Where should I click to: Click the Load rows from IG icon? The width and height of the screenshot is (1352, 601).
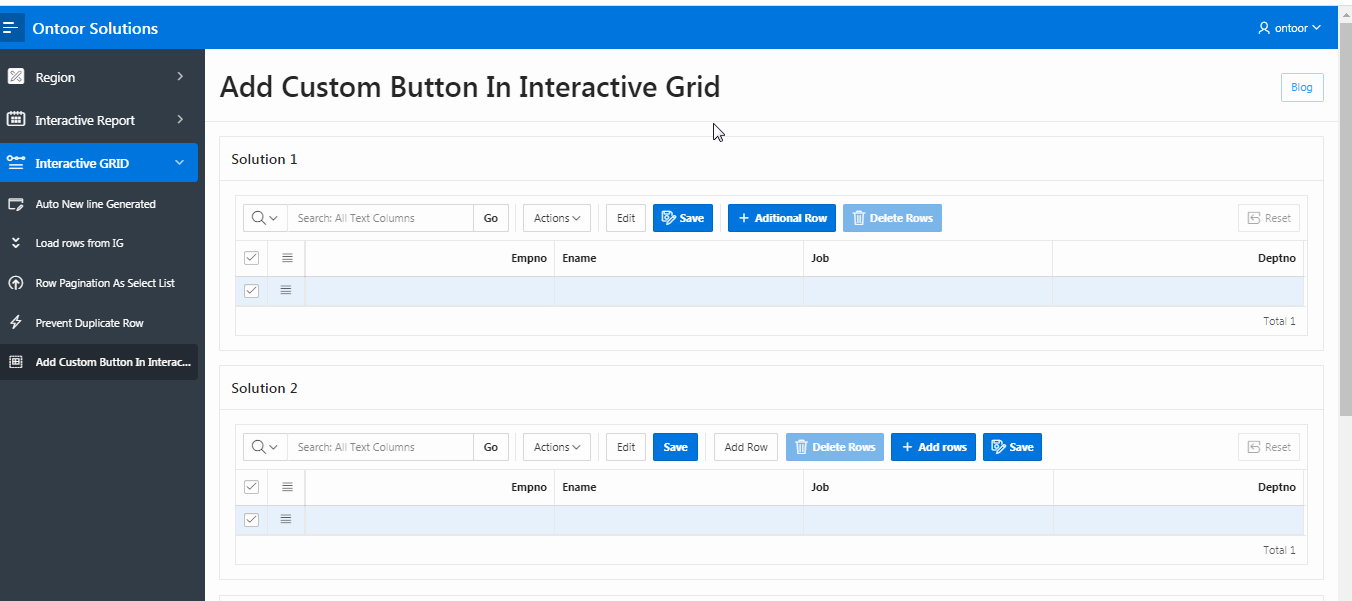tap(17, 243)
